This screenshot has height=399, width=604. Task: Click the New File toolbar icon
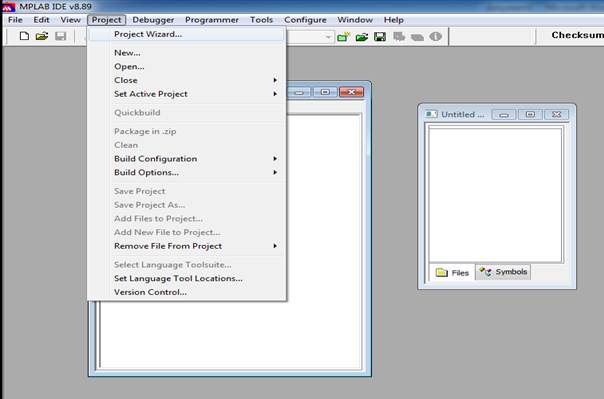coord(24,36)
